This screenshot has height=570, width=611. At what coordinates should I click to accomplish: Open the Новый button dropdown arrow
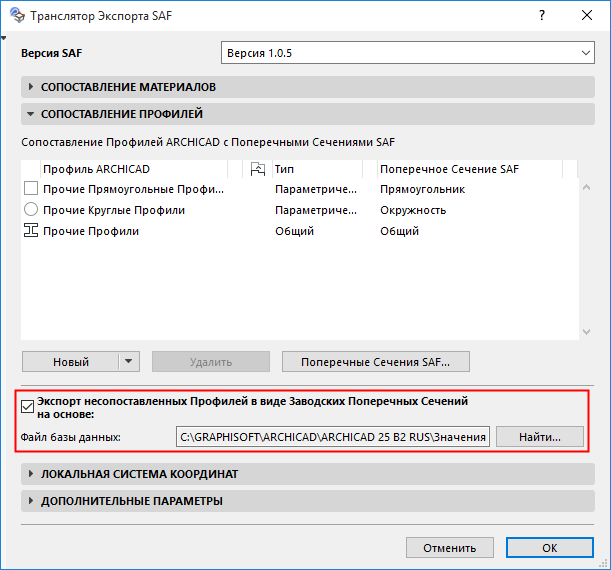coord(129,362)
